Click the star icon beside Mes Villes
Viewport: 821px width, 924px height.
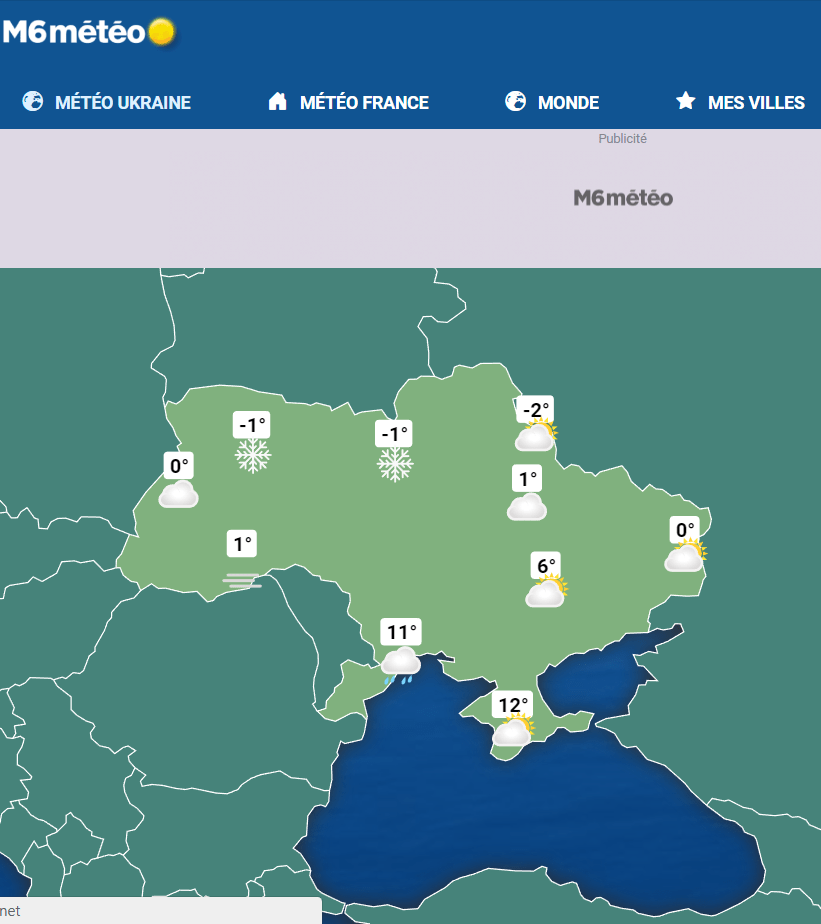pyautogui.click(x=685, y=101)
